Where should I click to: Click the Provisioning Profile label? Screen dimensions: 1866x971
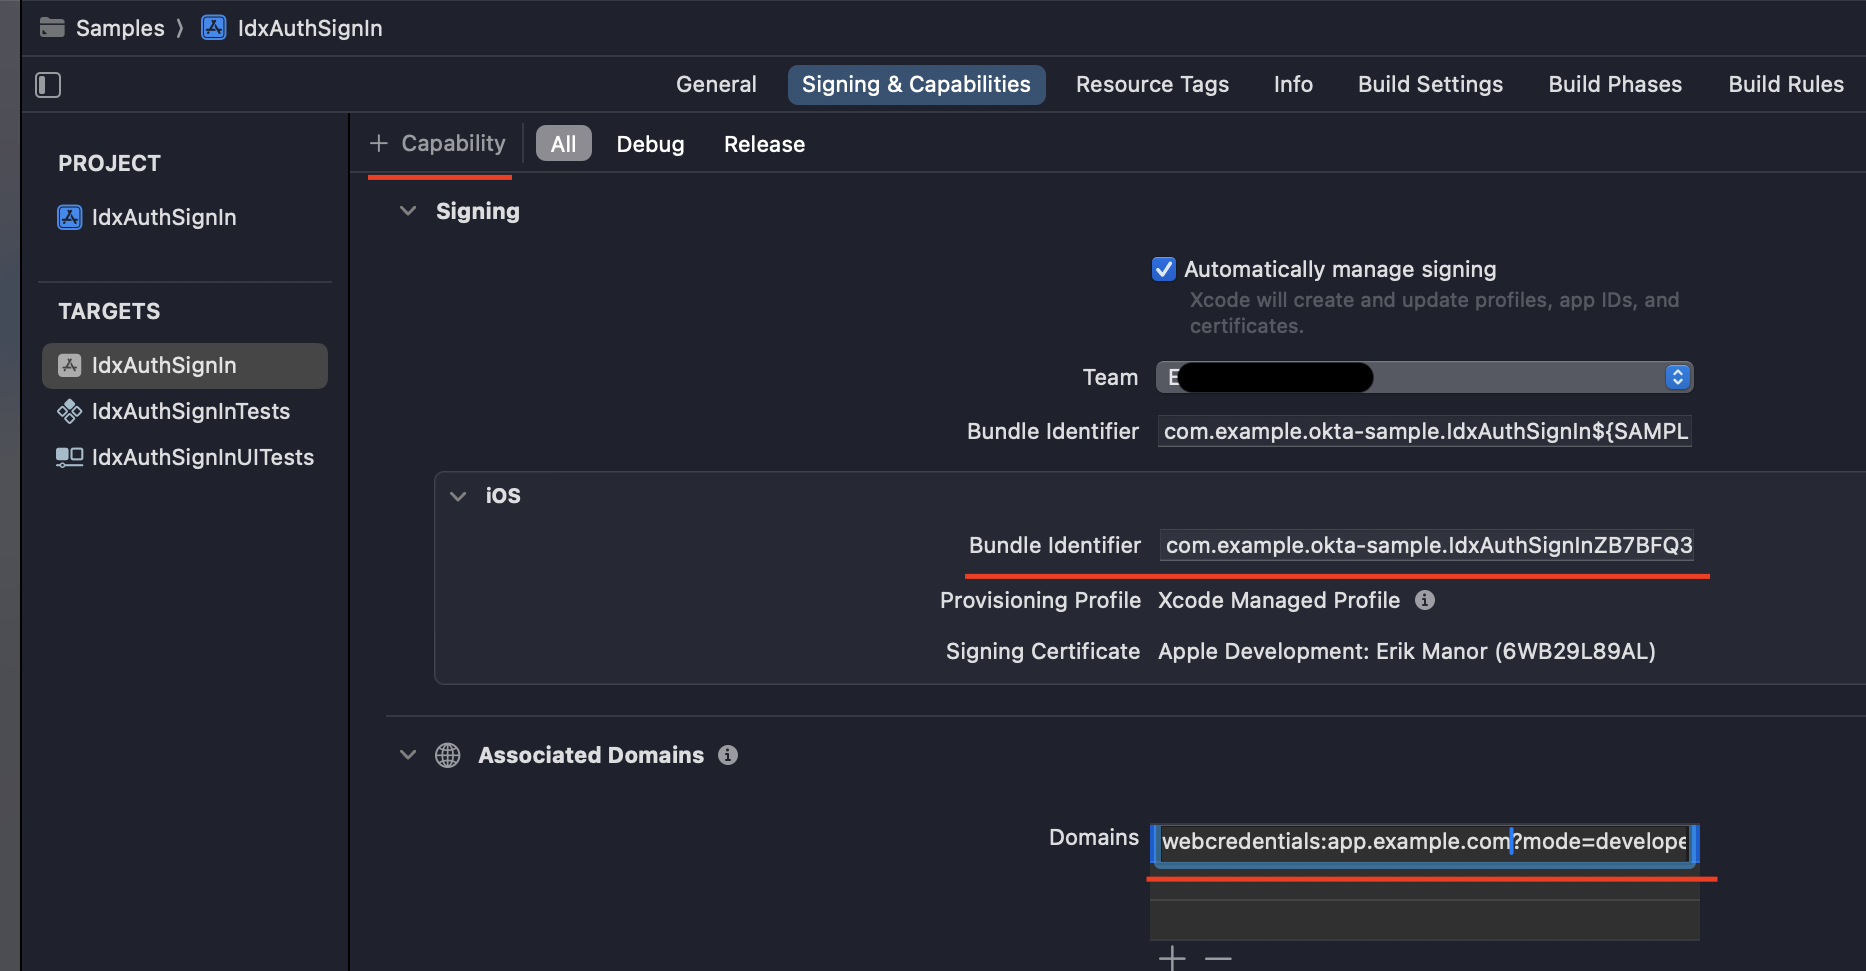click(1040, 600)
